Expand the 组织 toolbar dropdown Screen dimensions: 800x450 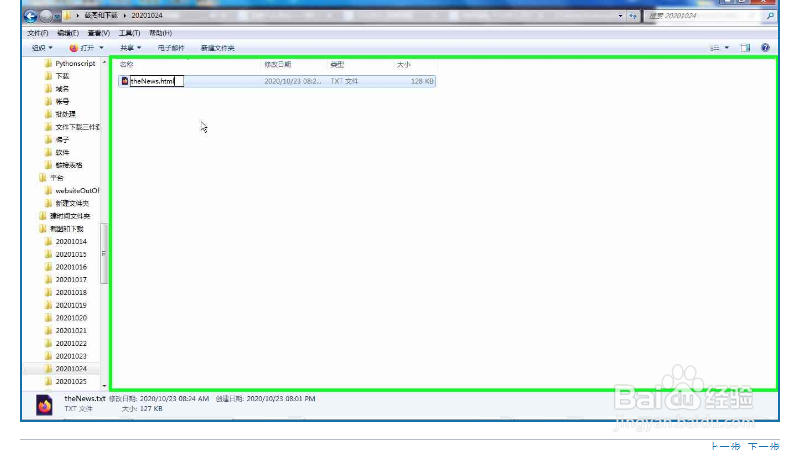click(x=42, y=48)
